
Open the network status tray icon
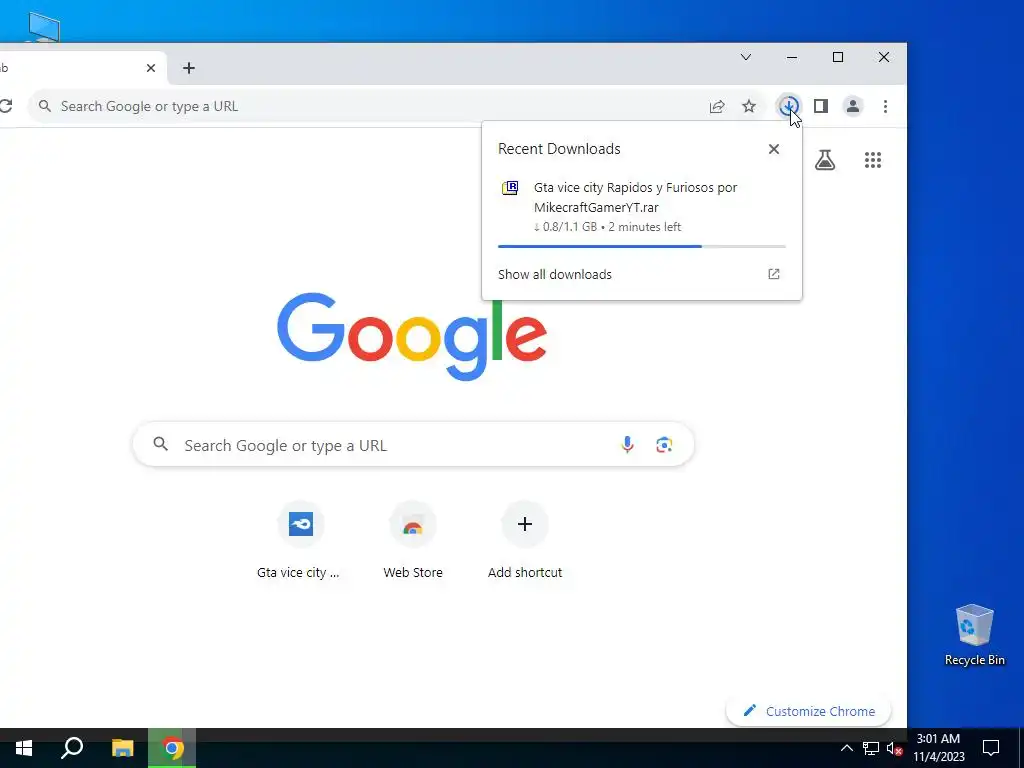pyautogui.click(x=871, y=748)
